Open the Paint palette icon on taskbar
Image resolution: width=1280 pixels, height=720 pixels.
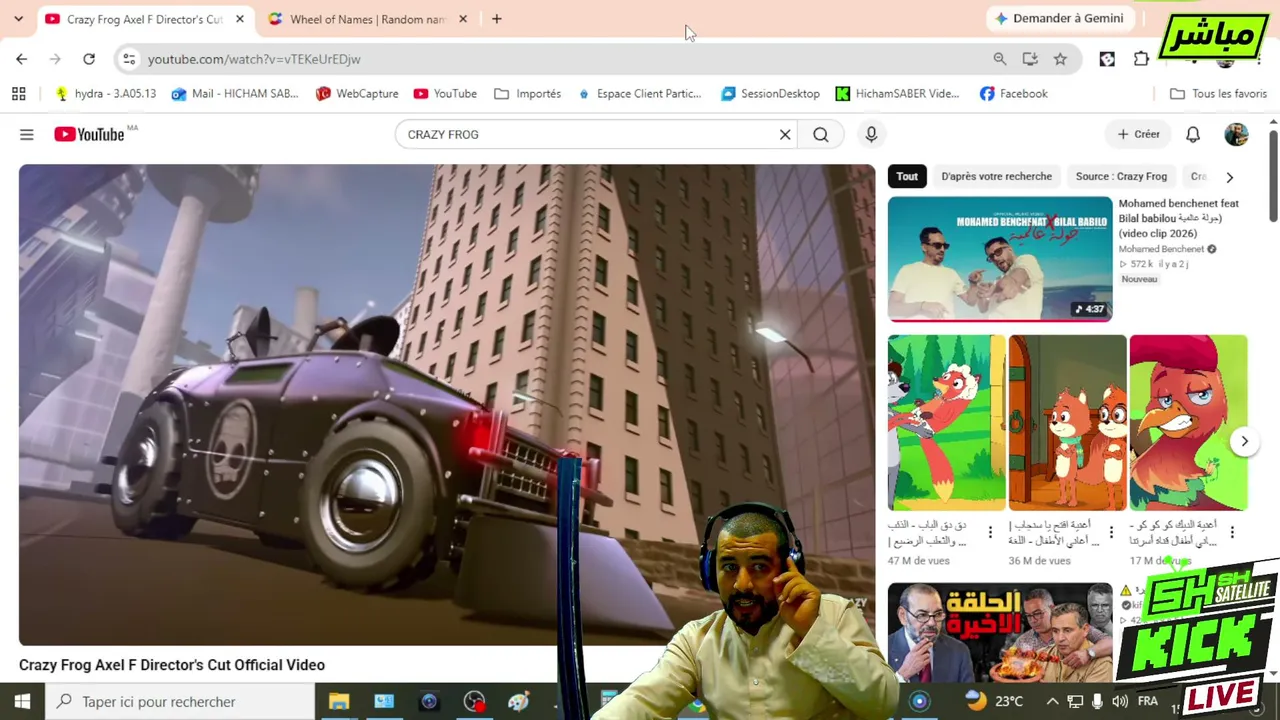tap(518, 702)
